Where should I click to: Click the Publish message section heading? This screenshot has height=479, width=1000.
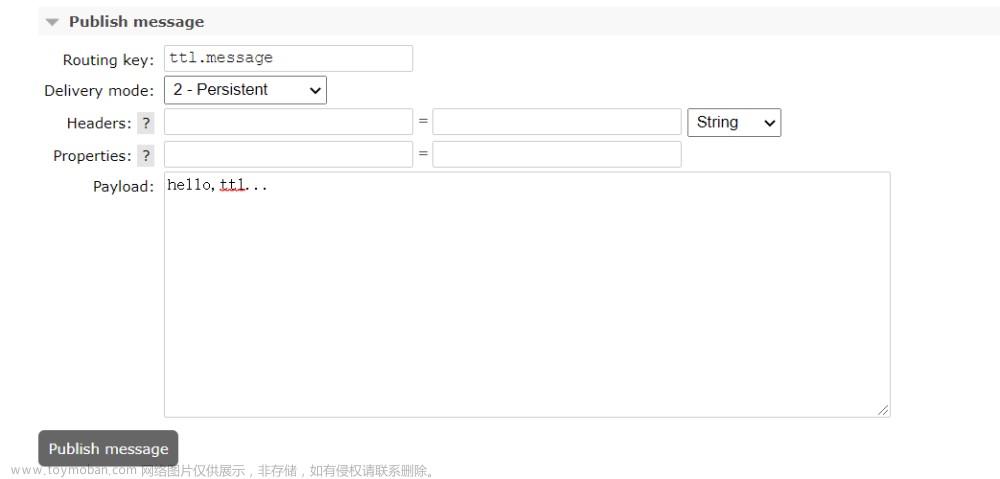(136, 22)
